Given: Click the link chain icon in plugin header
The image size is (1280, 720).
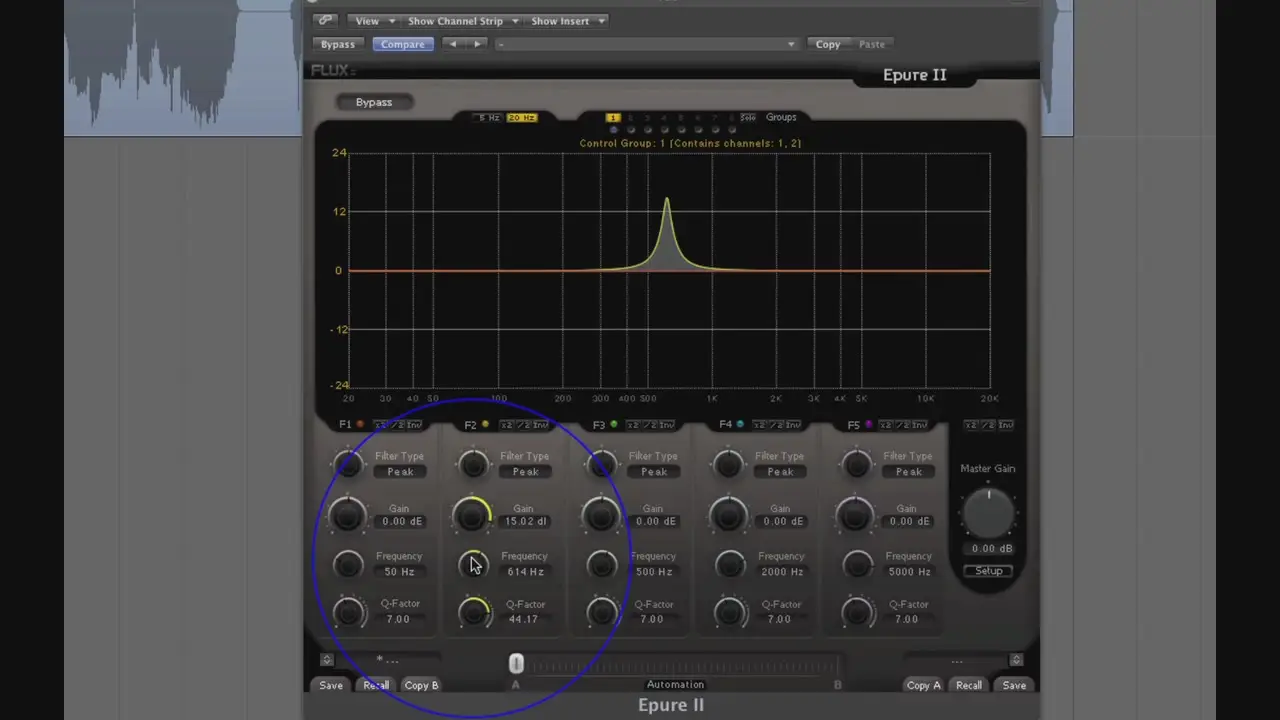Looking at the screenshot, I should [x=325, y=20].
